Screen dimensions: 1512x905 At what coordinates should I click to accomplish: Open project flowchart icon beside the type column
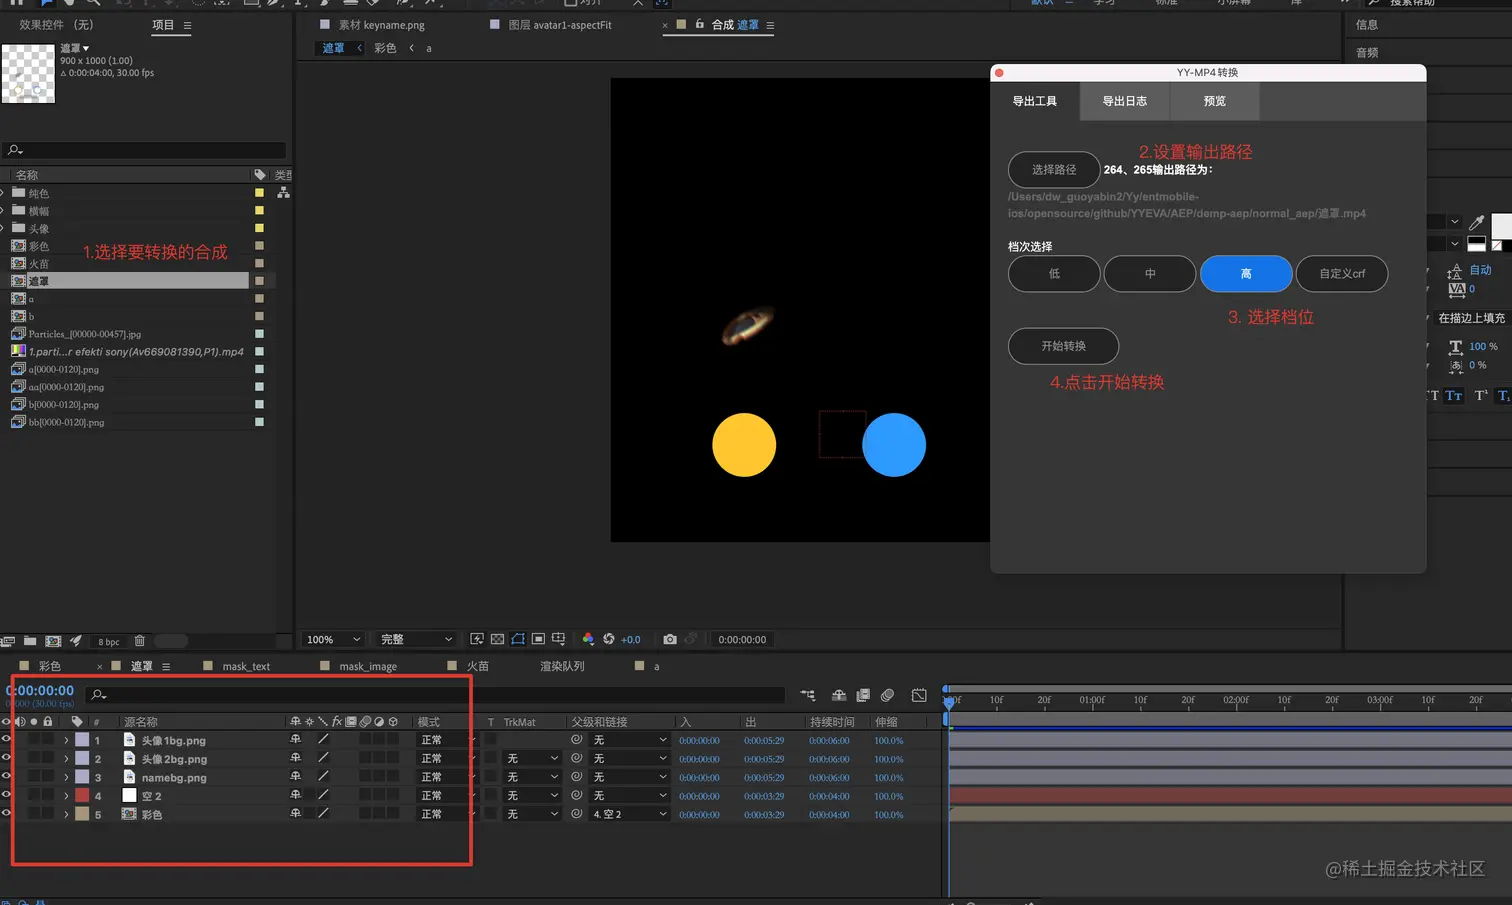click(284, 192)
